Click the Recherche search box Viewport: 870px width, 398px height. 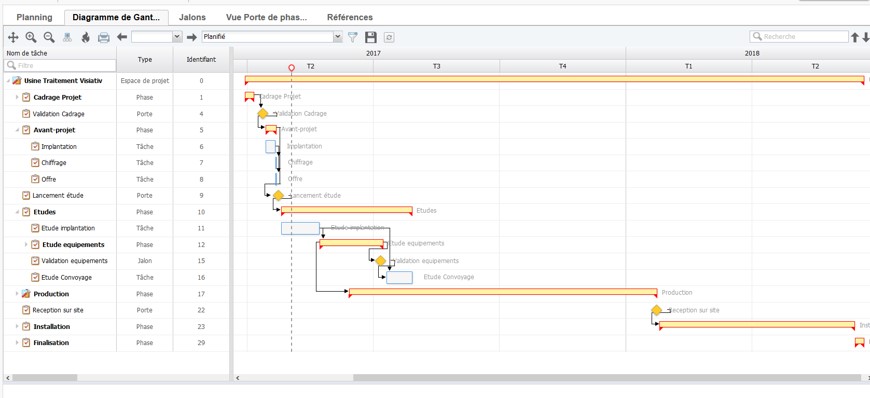pyautogui.click(x=799, y=37)
